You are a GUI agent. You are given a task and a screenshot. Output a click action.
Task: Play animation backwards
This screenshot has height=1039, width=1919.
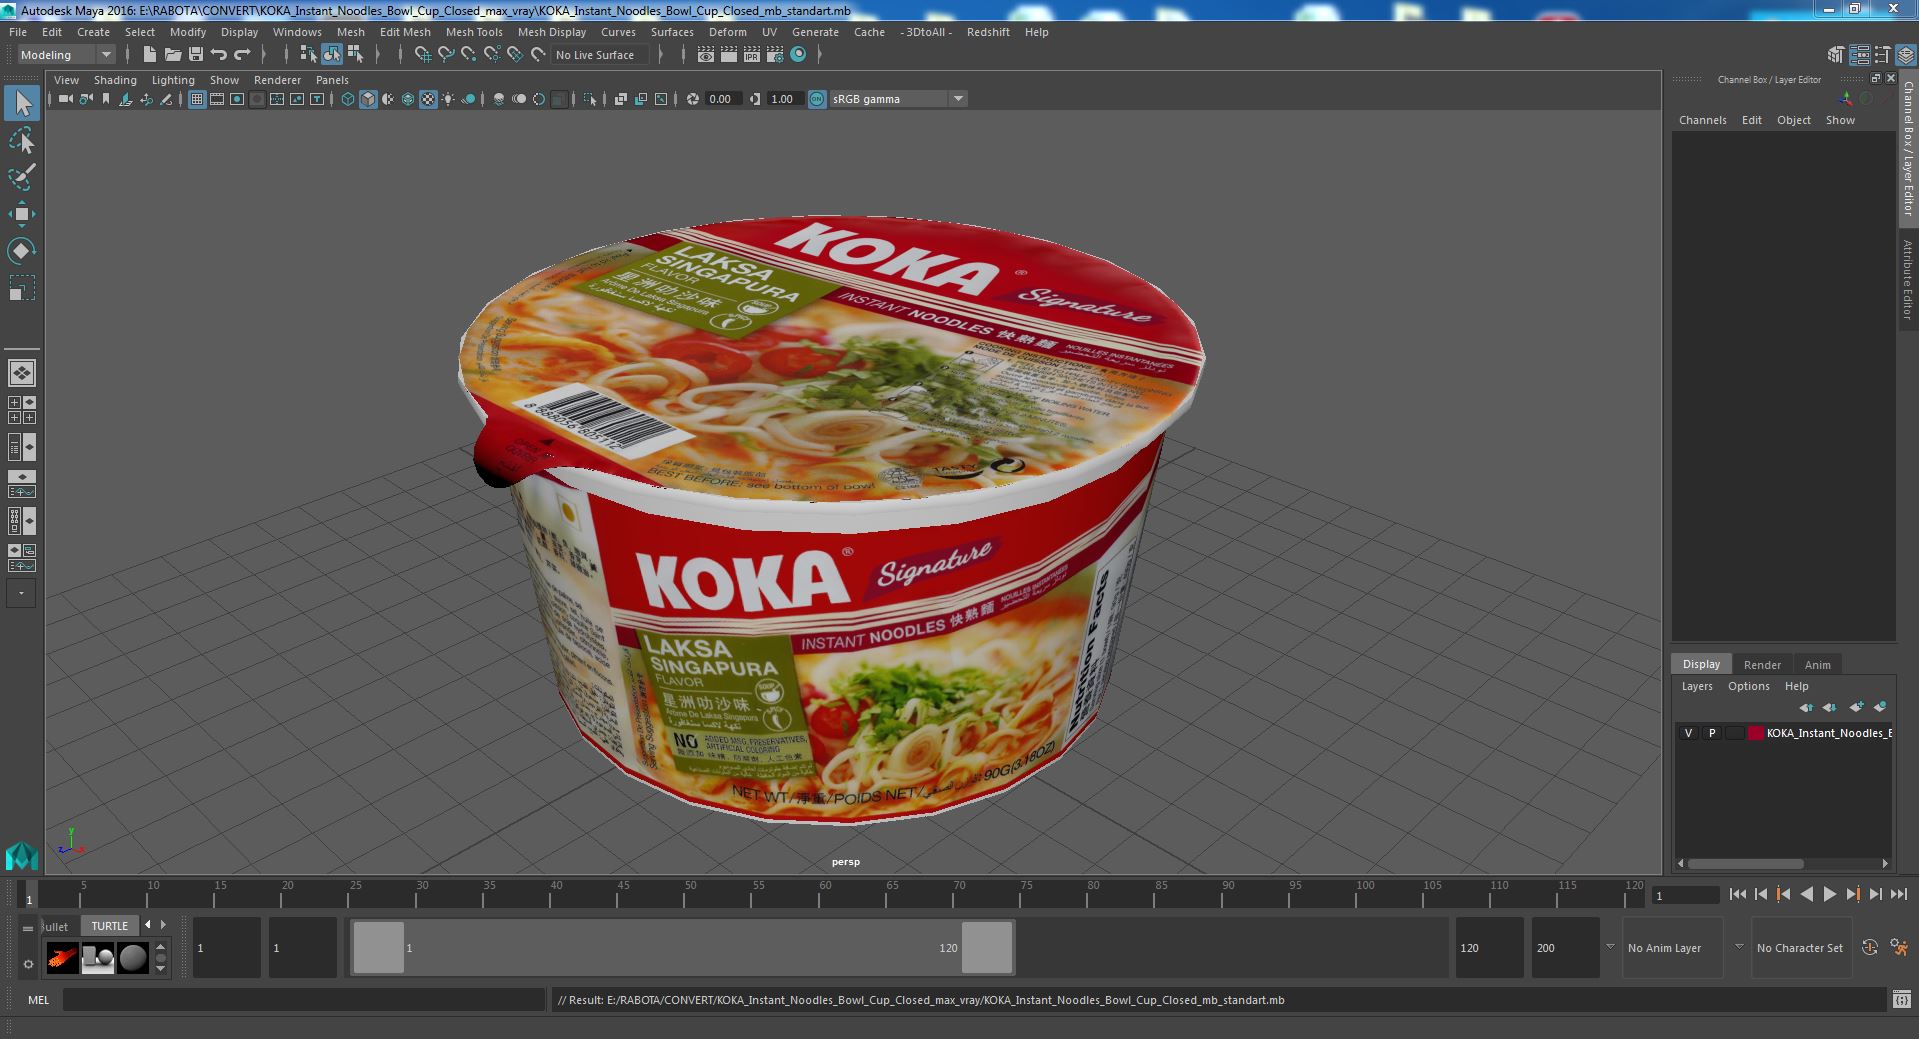point(1806,895)
